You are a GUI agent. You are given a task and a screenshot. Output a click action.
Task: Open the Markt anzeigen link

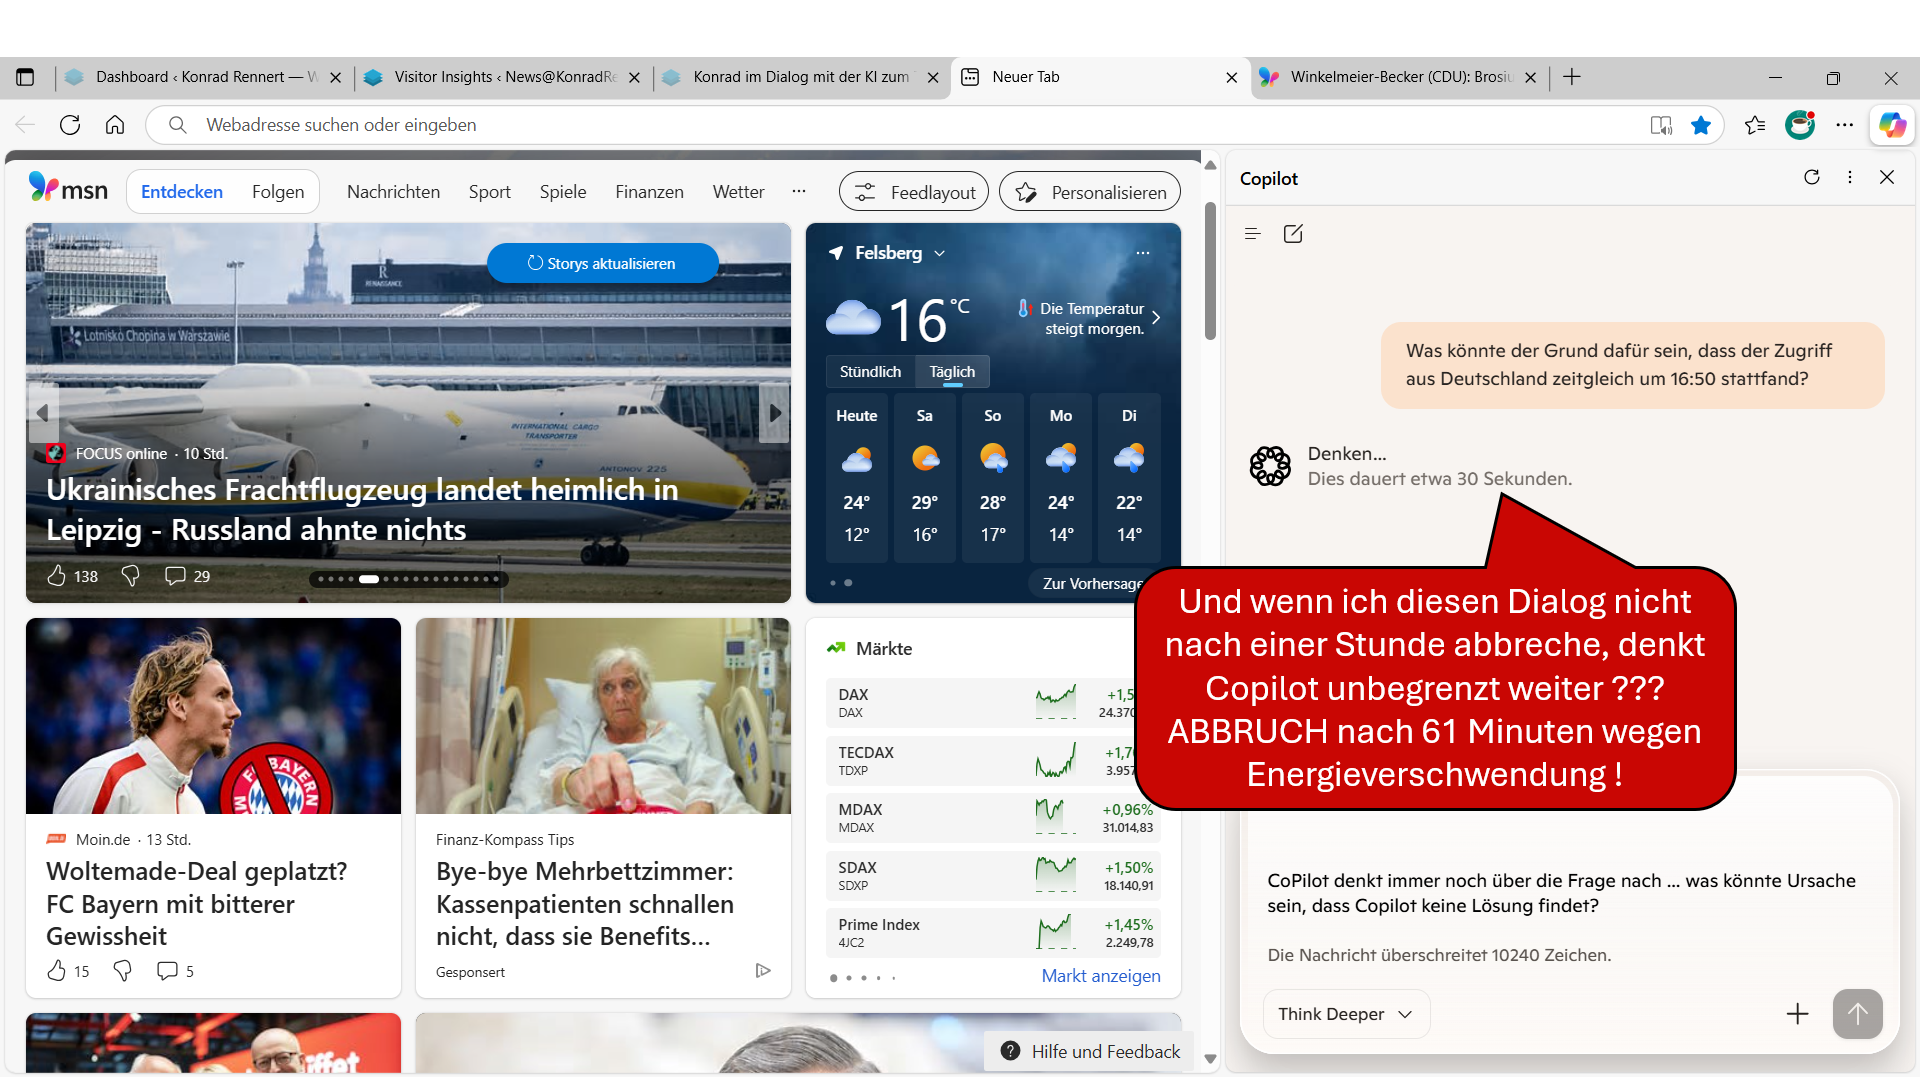point(1100,976)
